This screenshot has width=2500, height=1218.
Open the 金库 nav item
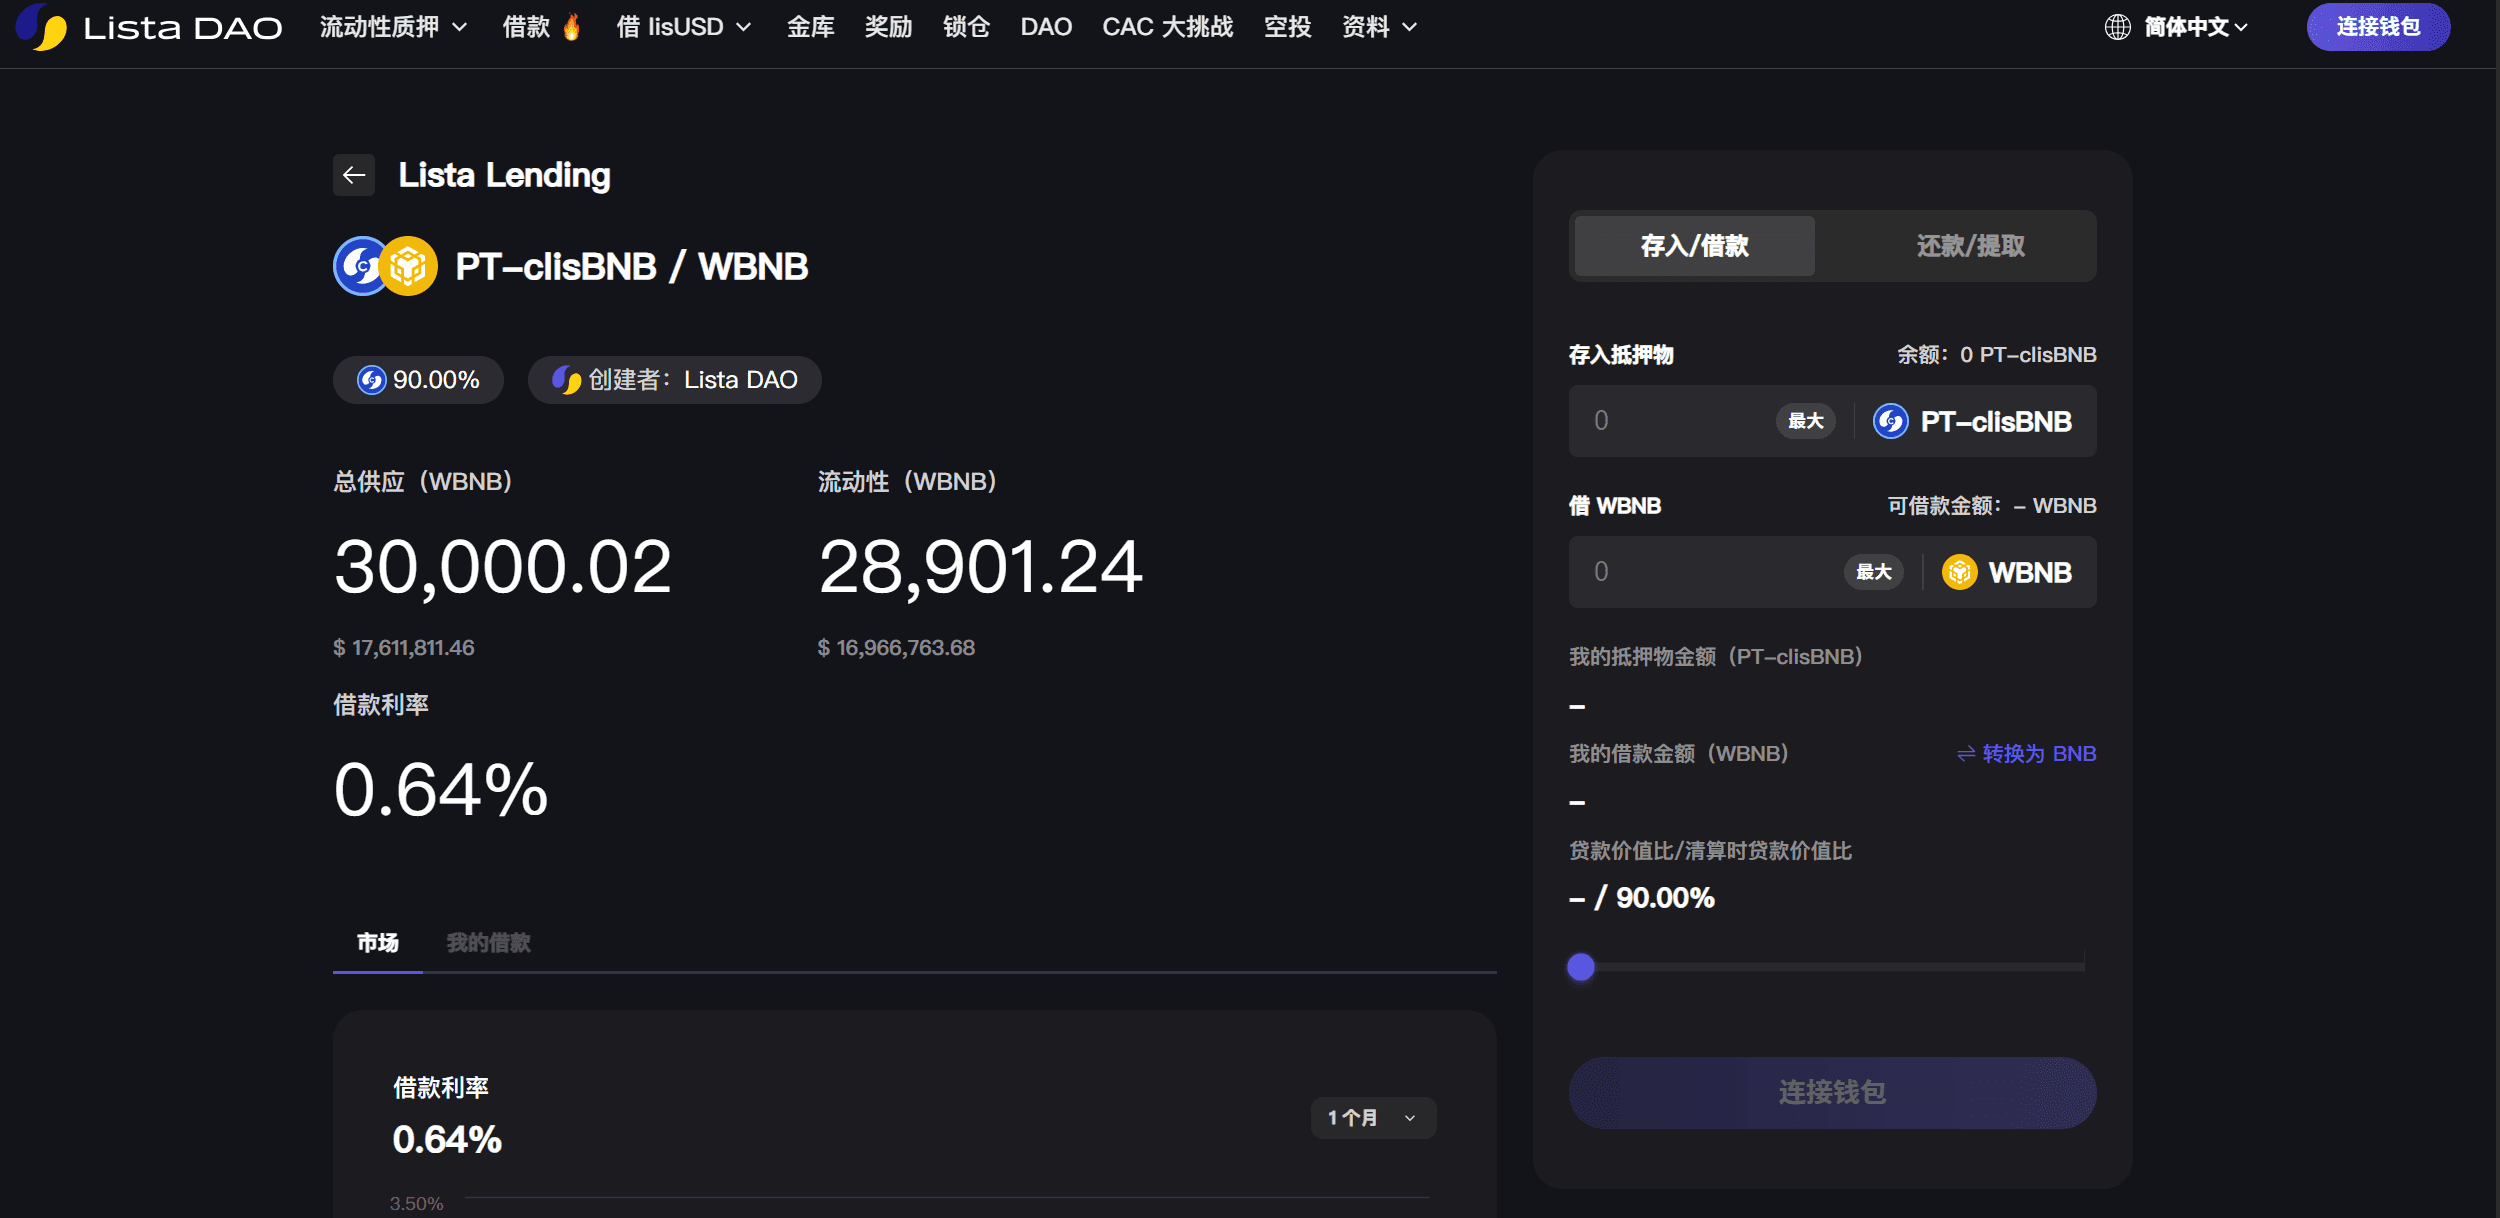click(810, 27)
